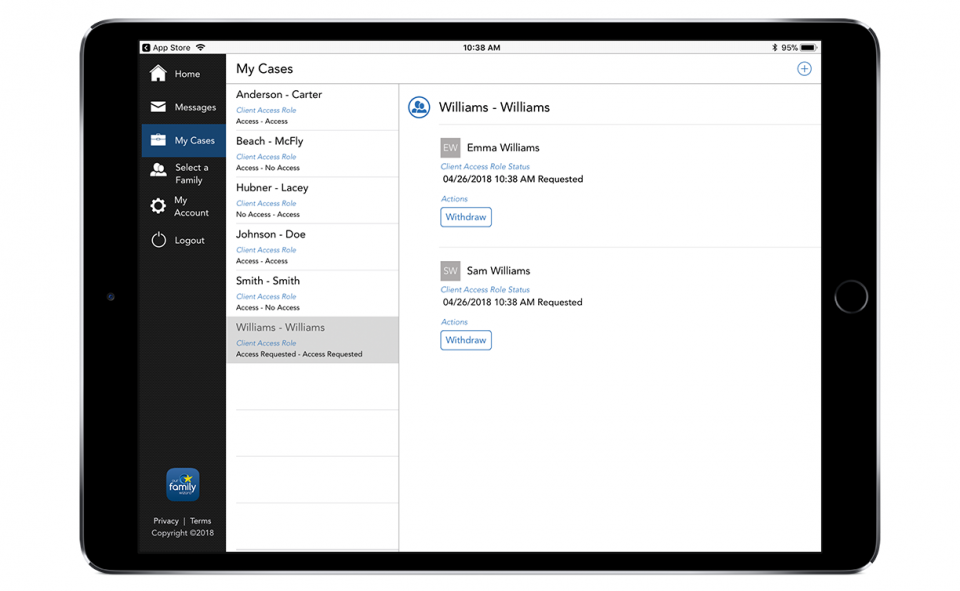
Task: Withdraw Emma Williams access request
Action: click(465, 217)
